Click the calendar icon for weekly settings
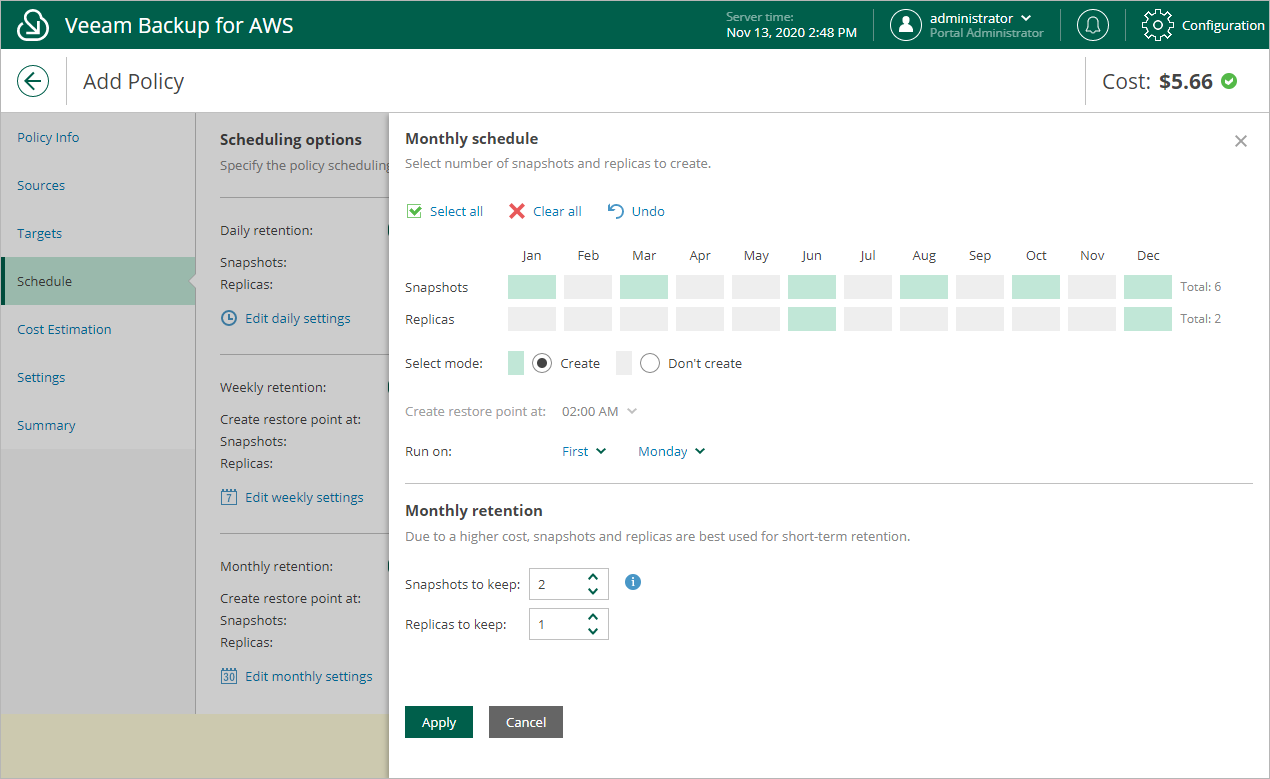This screenshot has height=779, width=1270. click(229, 497)
